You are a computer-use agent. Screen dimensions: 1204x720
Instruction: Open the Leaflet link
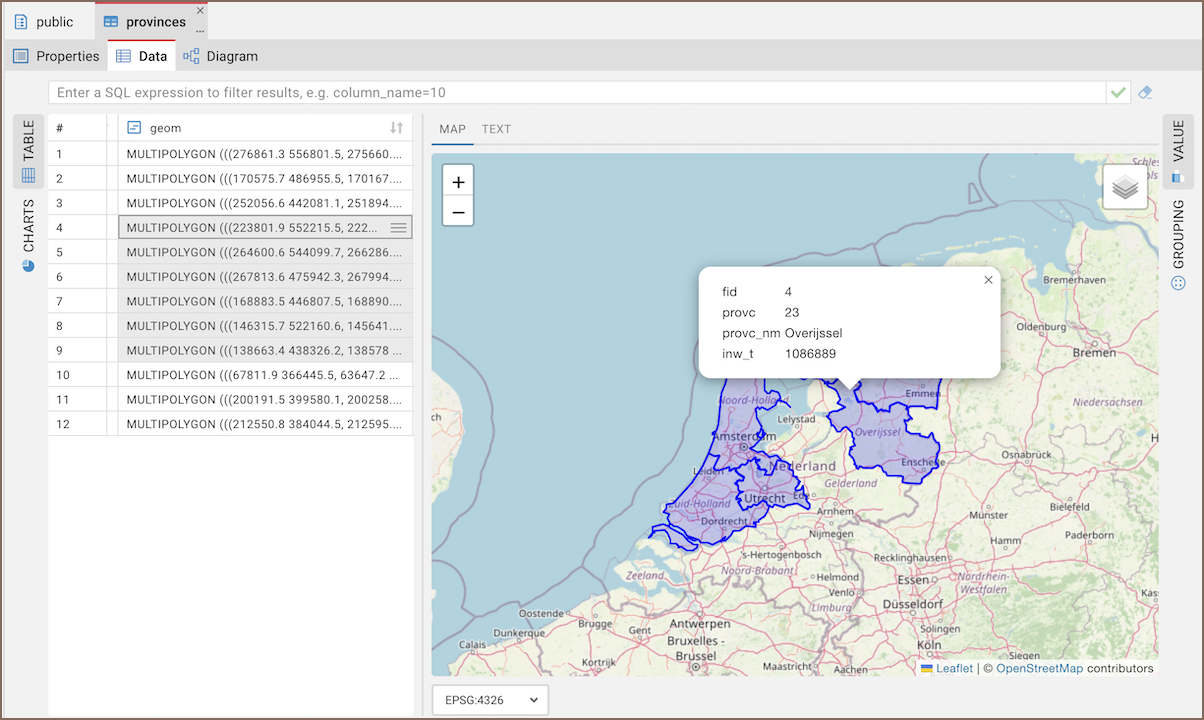coord(953,668)
